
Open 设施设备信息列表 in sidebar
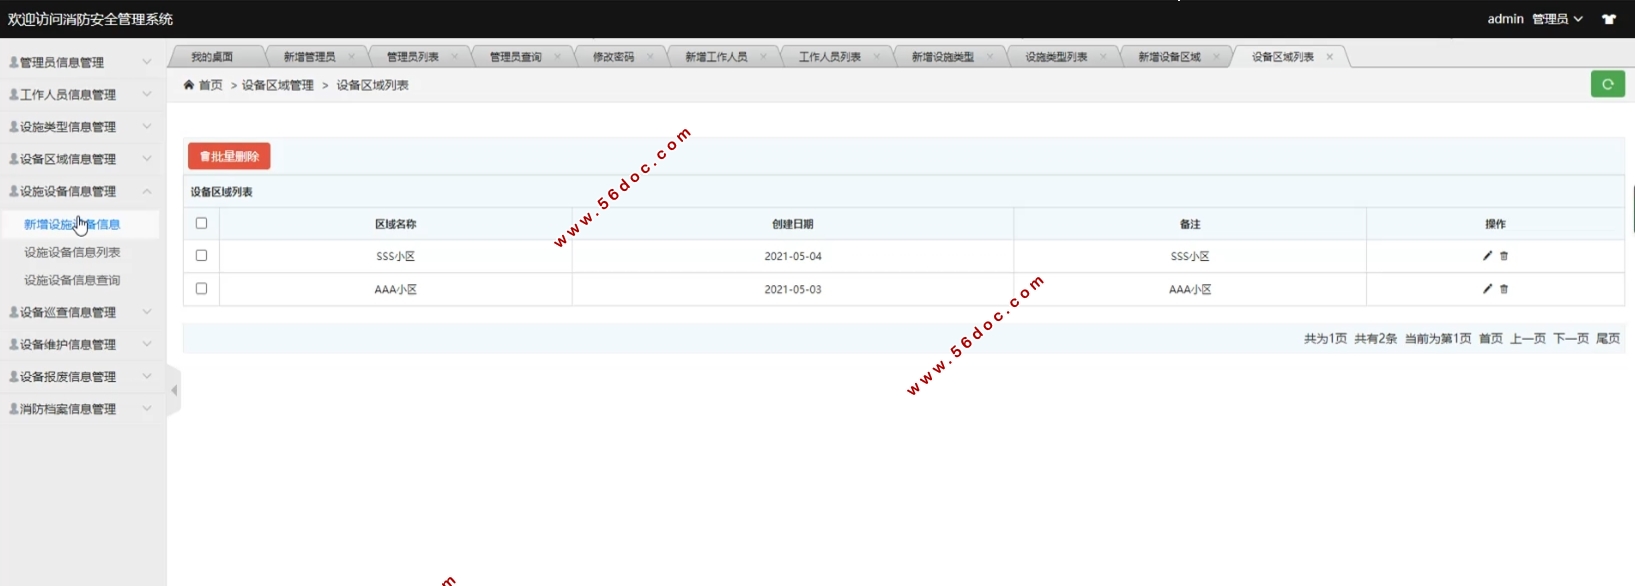(x=72, y=252)
